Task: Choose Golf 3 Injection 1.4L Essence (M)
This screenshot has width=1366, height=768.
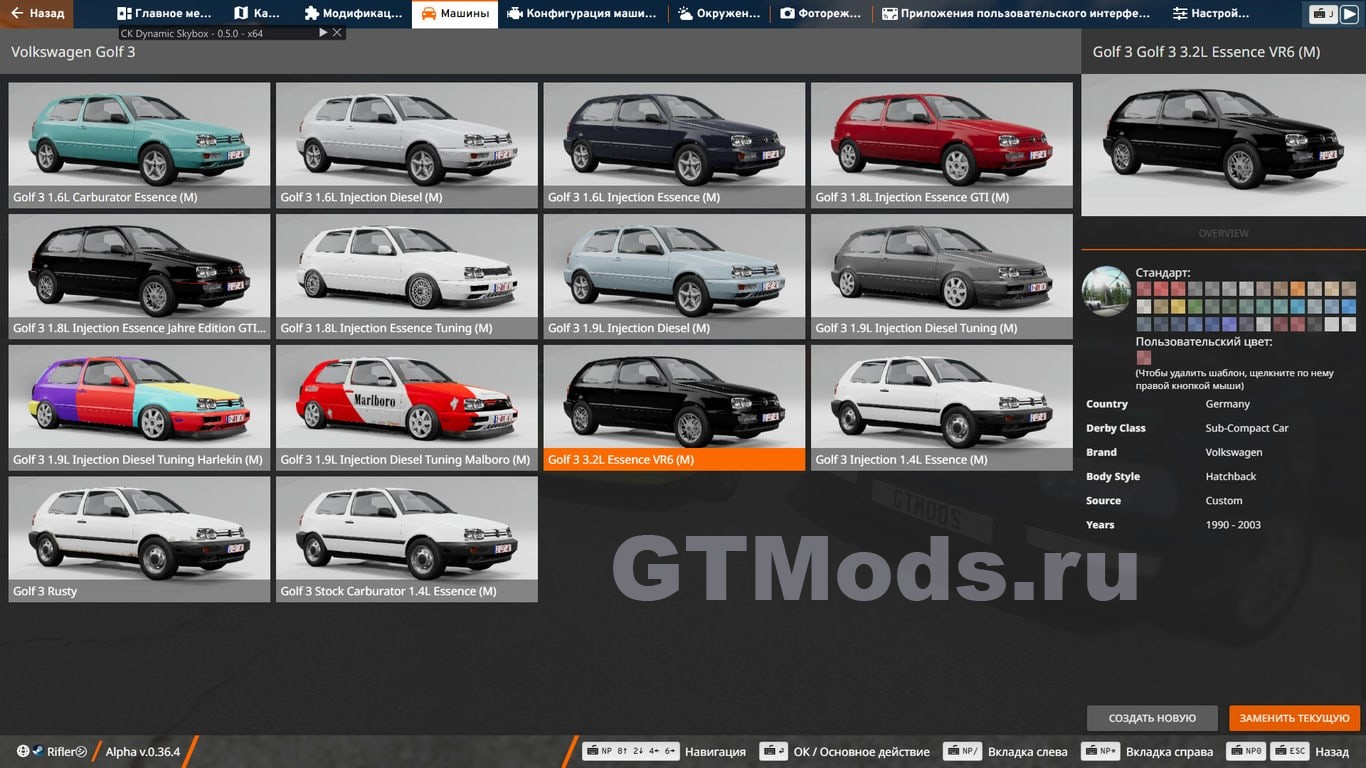Action: click(942, 408)
